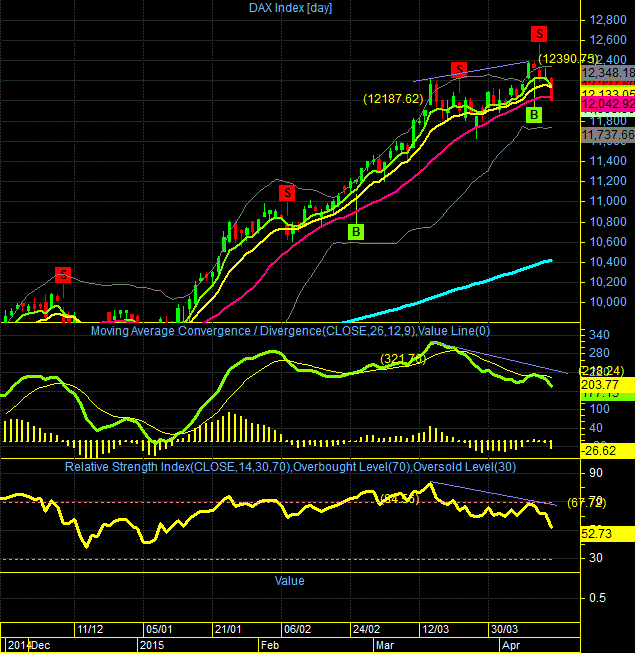Click the 90 RSI axis label
Image resolution: width=635 pixels, height=653 pixels.
(x=596, y=473)
